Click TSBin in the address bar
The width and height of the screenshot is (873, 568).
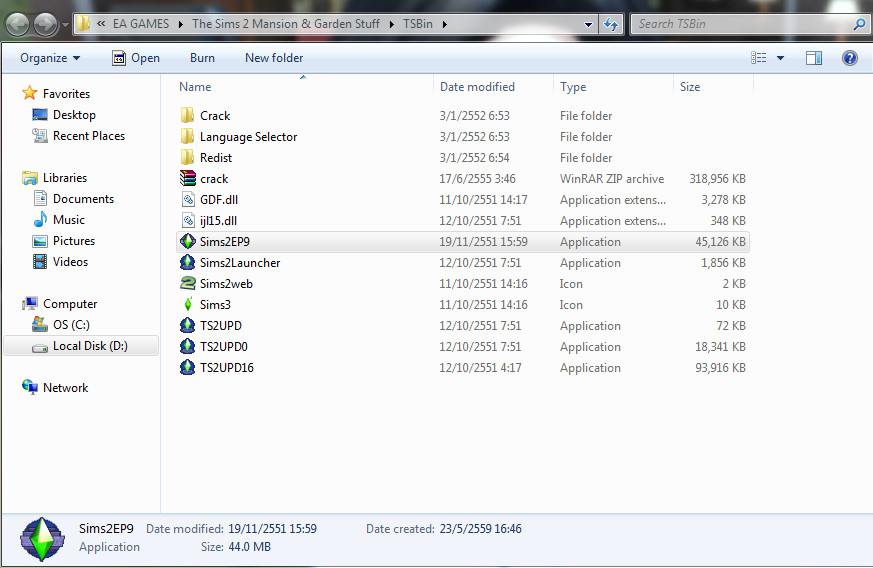tap(418, 24)
